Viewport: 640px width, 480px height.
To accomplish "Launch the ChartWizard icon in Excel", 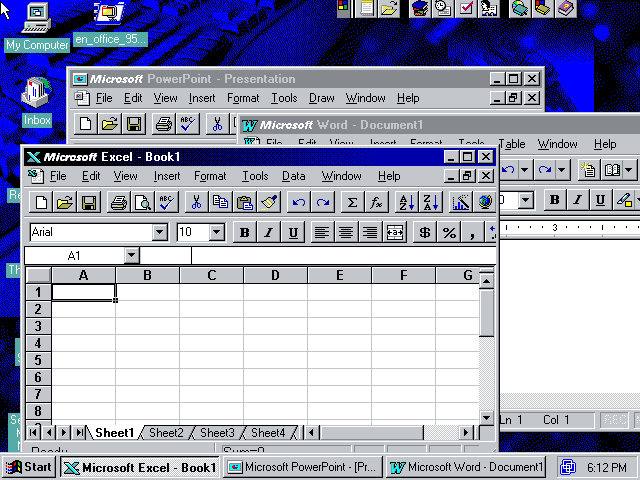I will pyautogui.click(x=461, y=202).
